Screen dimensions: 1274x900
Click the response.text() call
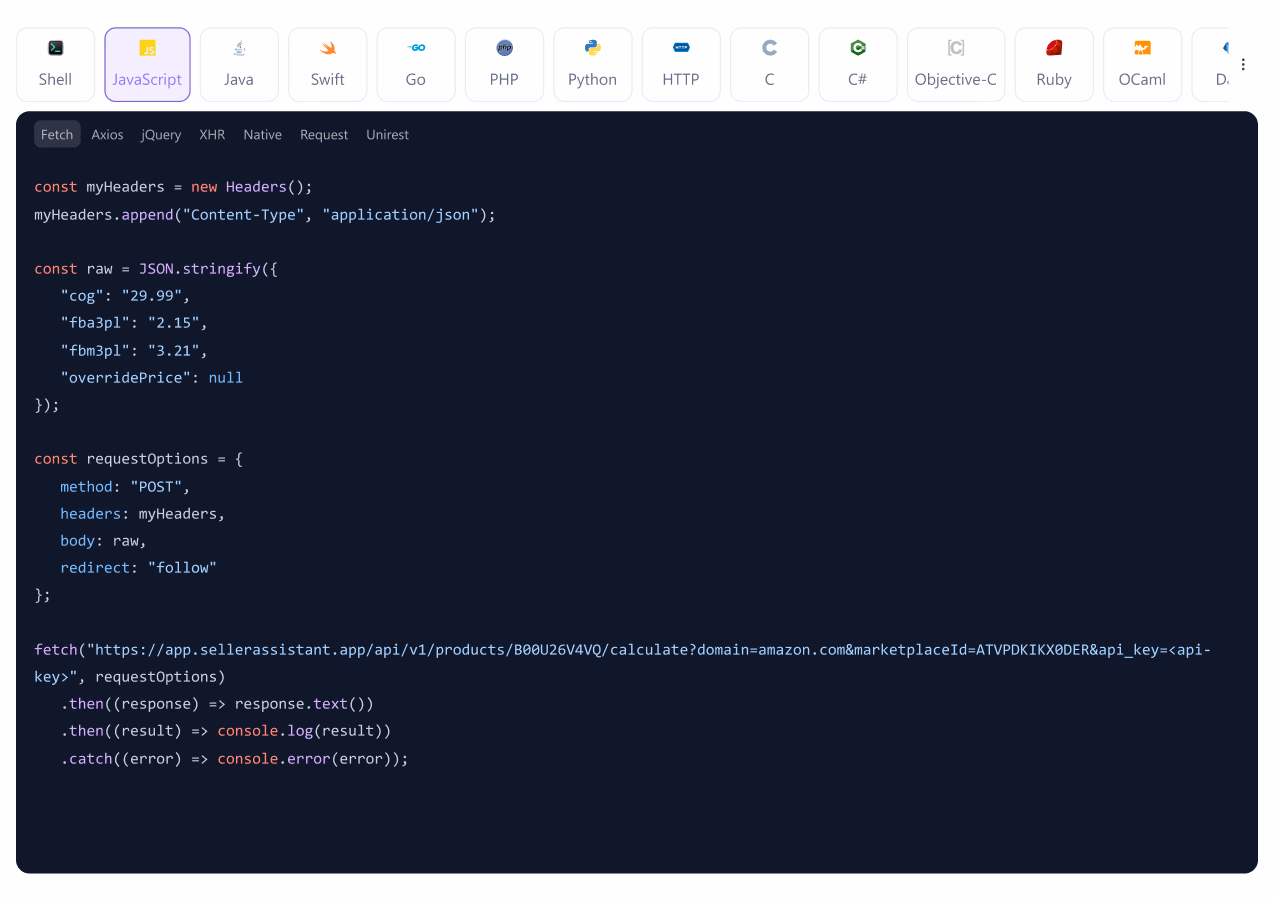300,703
